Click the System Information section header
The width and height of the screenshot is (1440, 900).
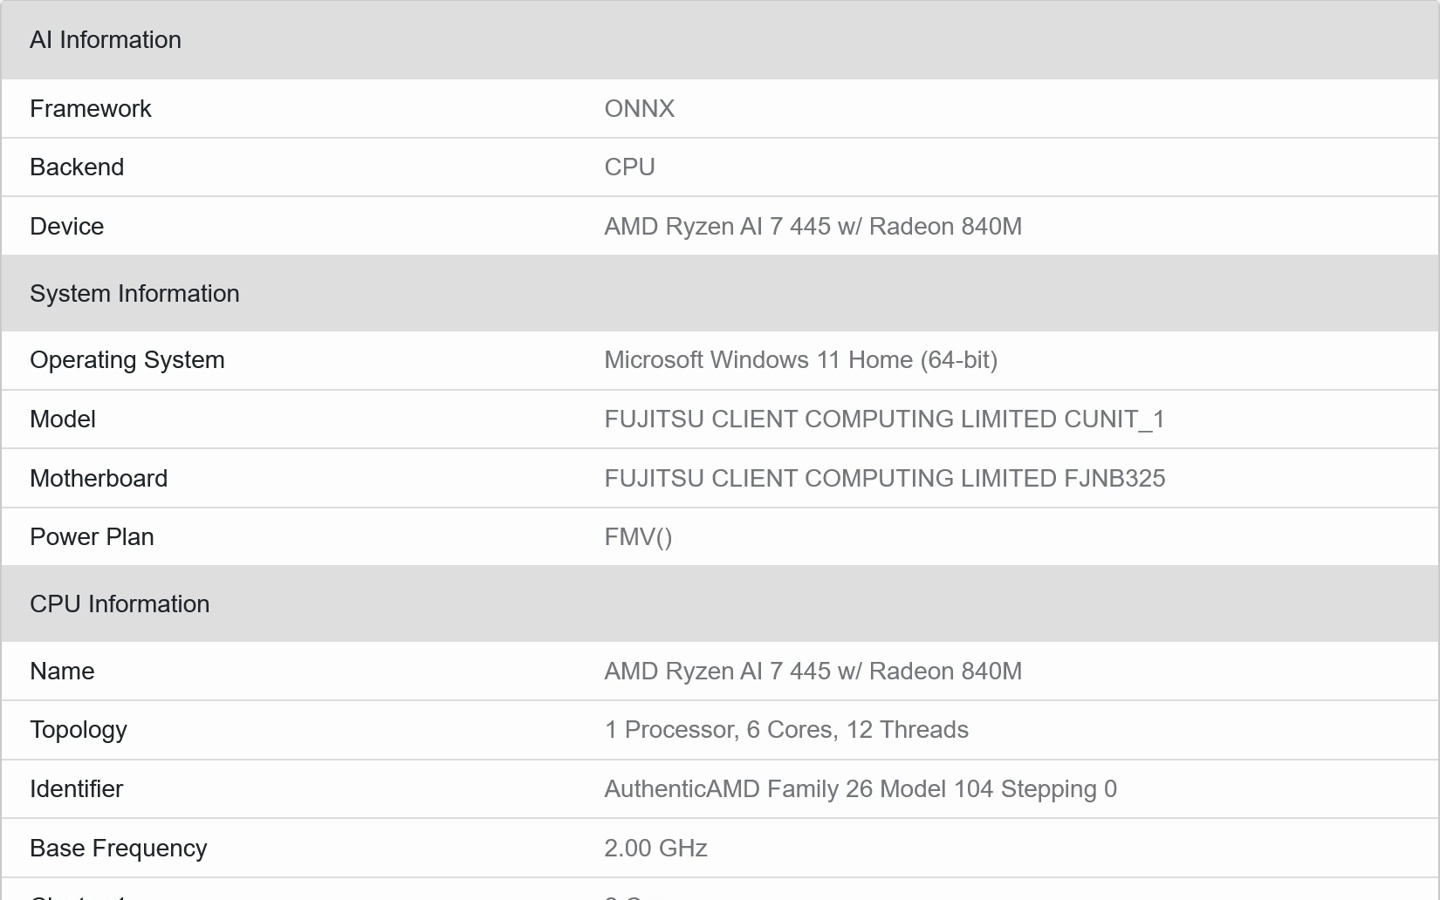click(134, 293)
